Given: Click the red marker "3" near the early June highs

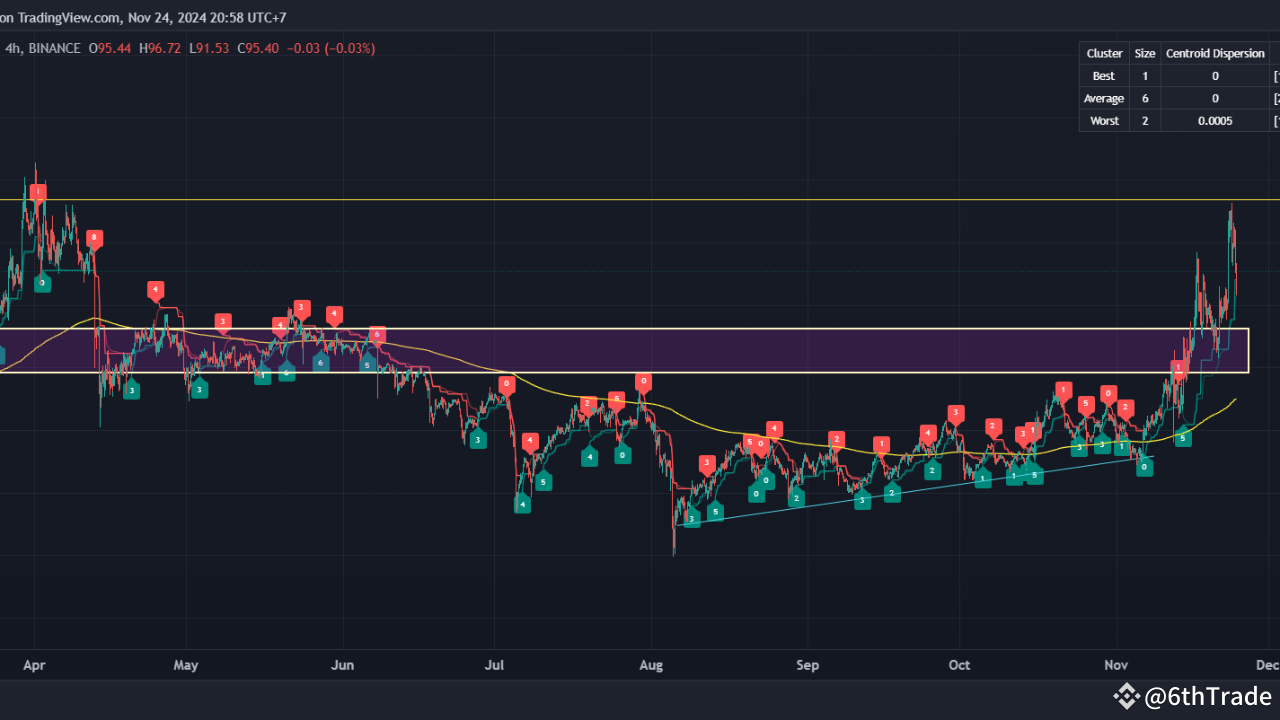Looking at the screenshot, I should (299, 308).
